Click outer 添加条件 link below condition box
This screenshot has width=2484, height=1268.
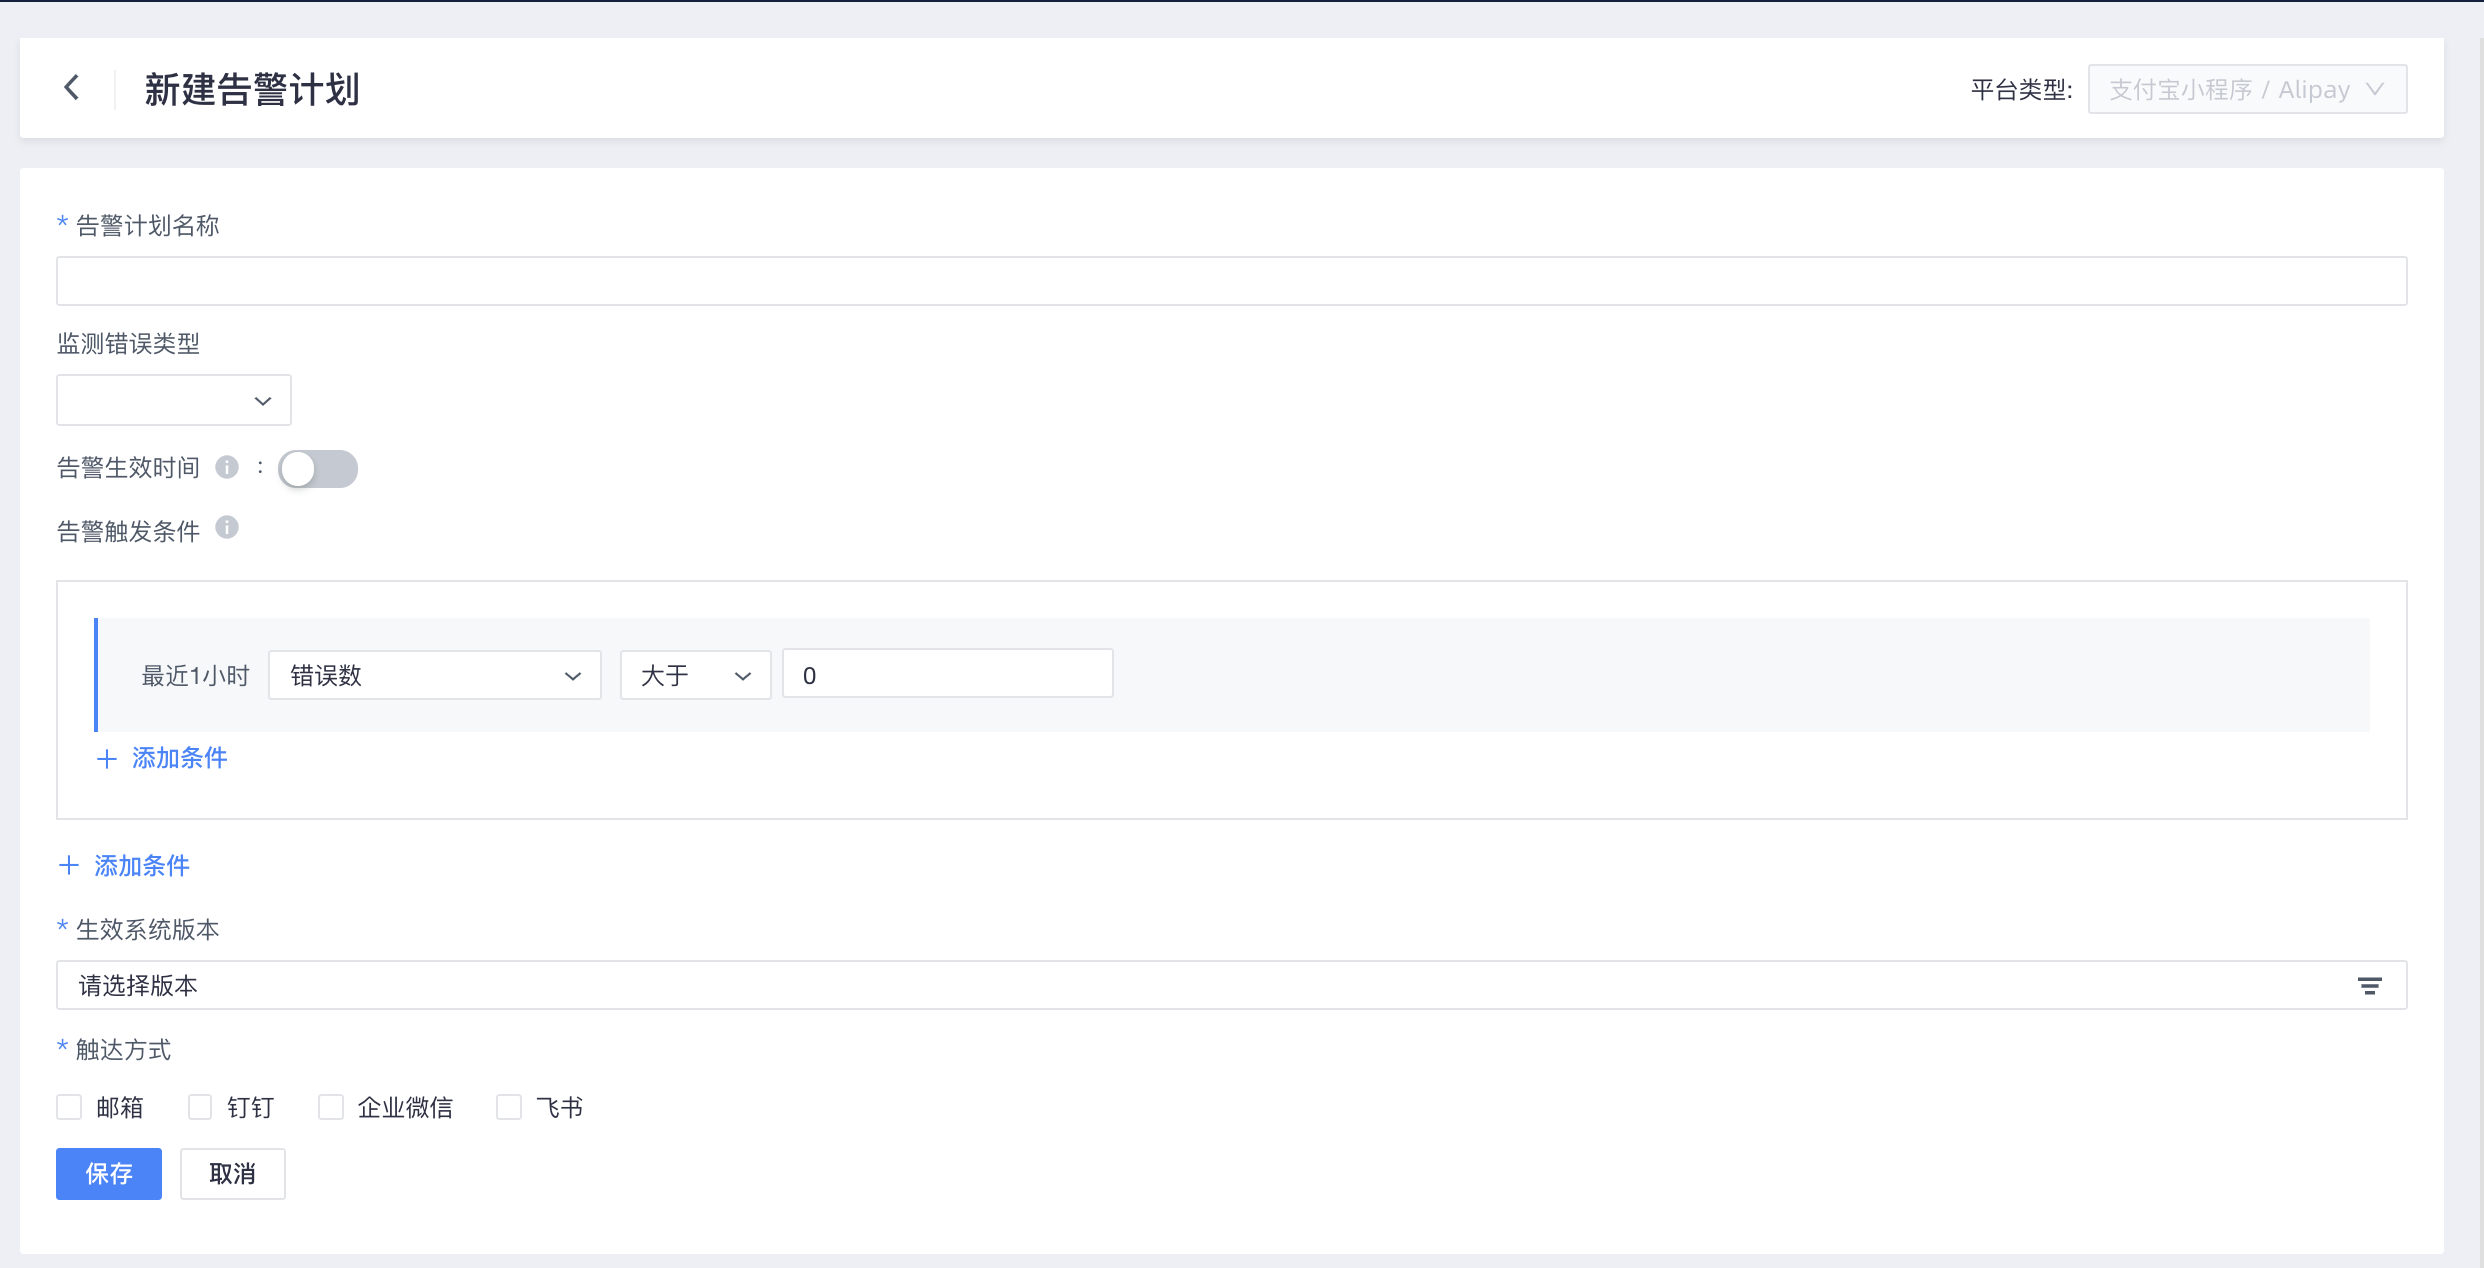[x=124, y=866]
